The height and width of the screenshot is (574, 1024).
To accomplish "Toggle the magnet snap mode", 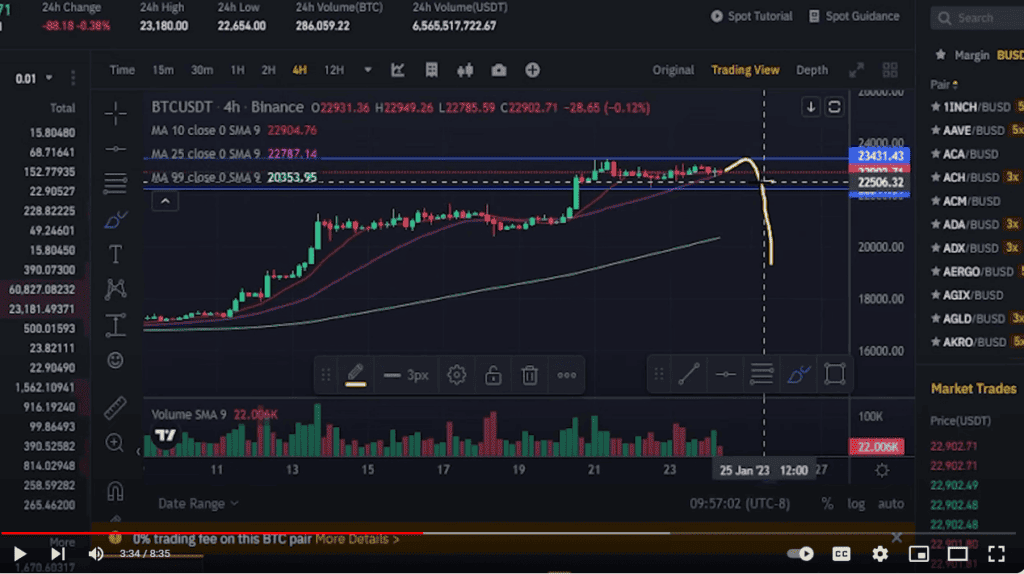I will click(116, 490).
